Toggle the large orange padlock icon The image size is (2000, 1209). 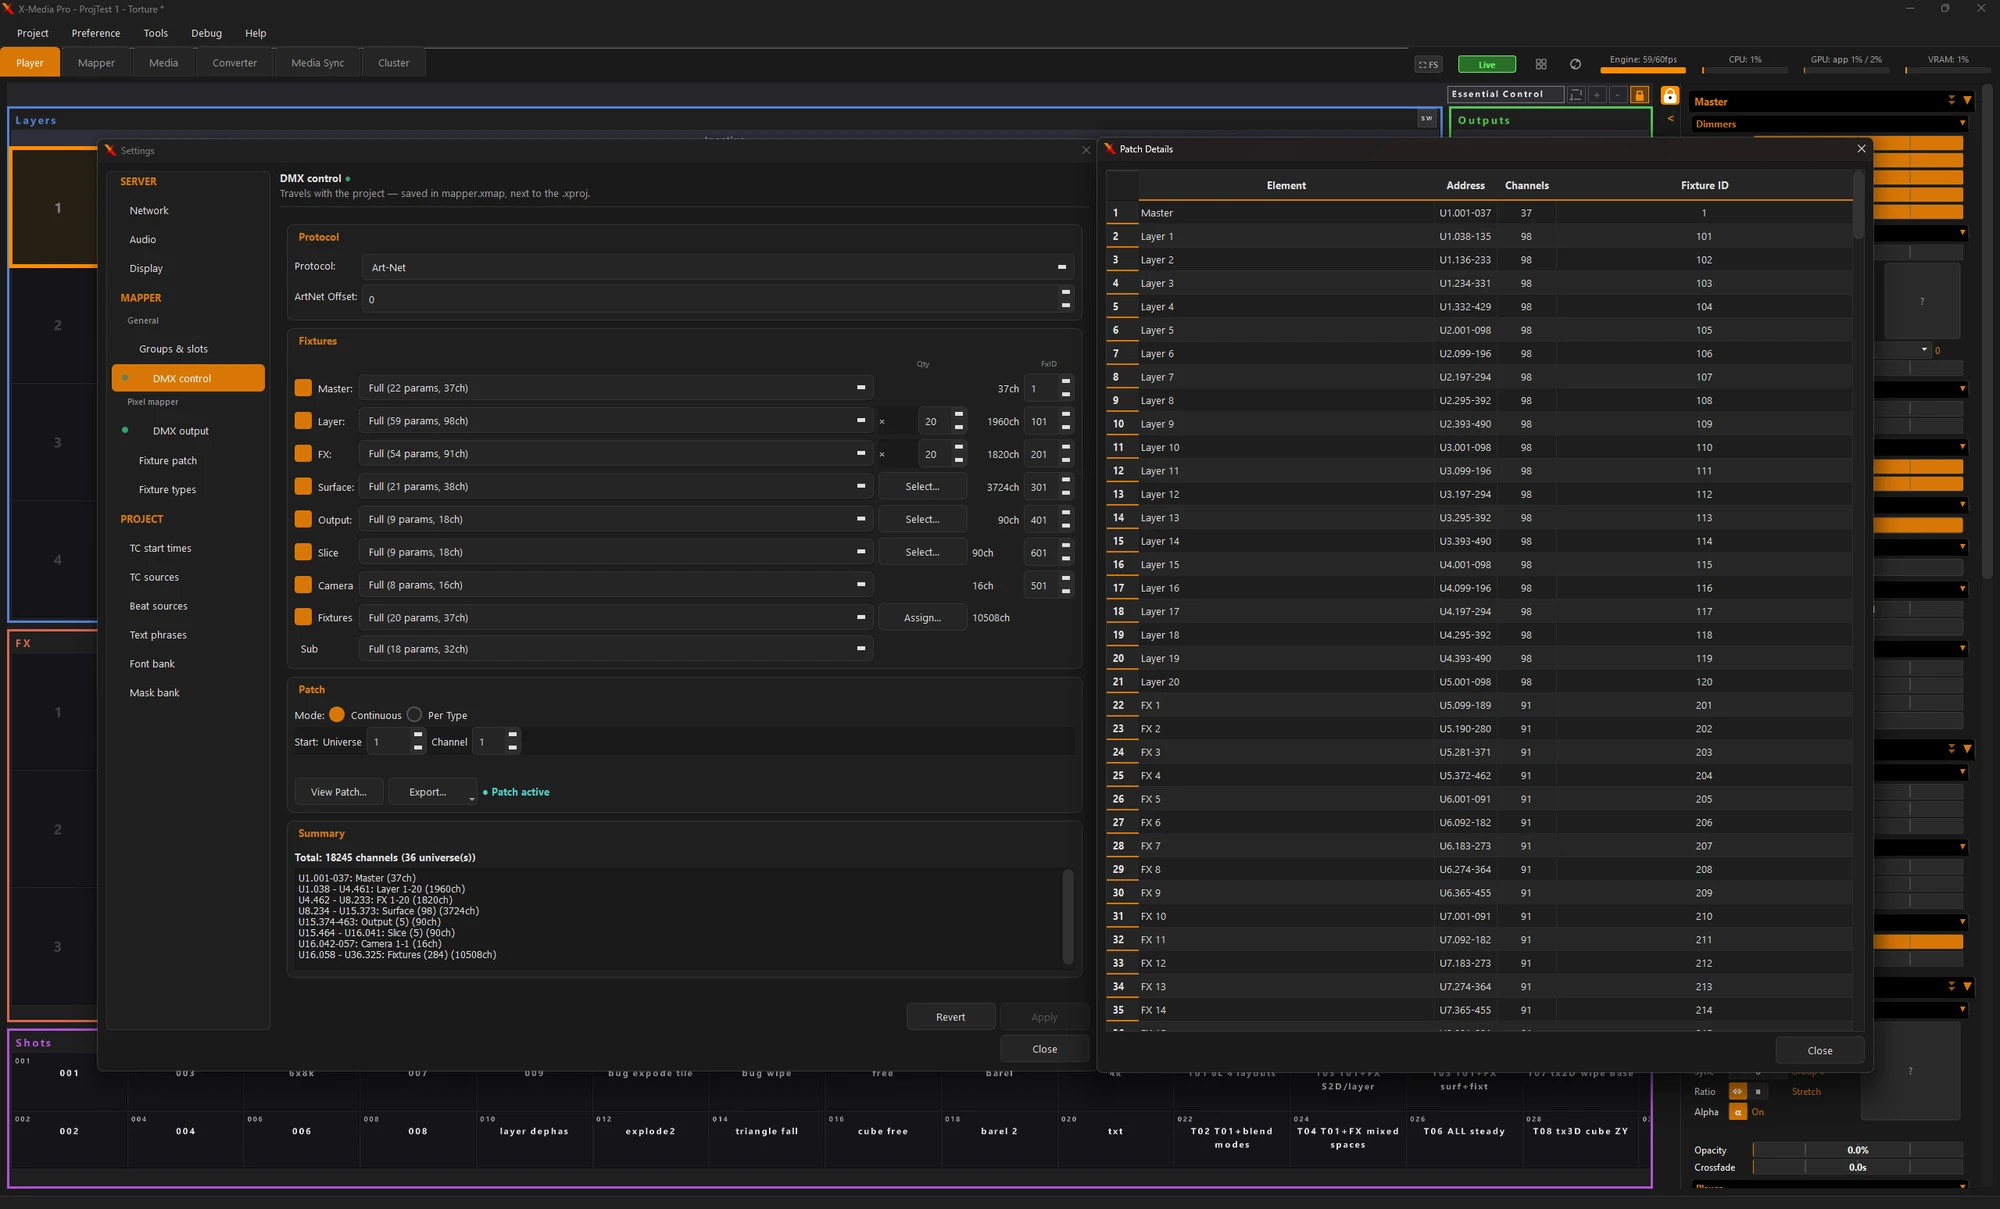(x=1669, y=95)
